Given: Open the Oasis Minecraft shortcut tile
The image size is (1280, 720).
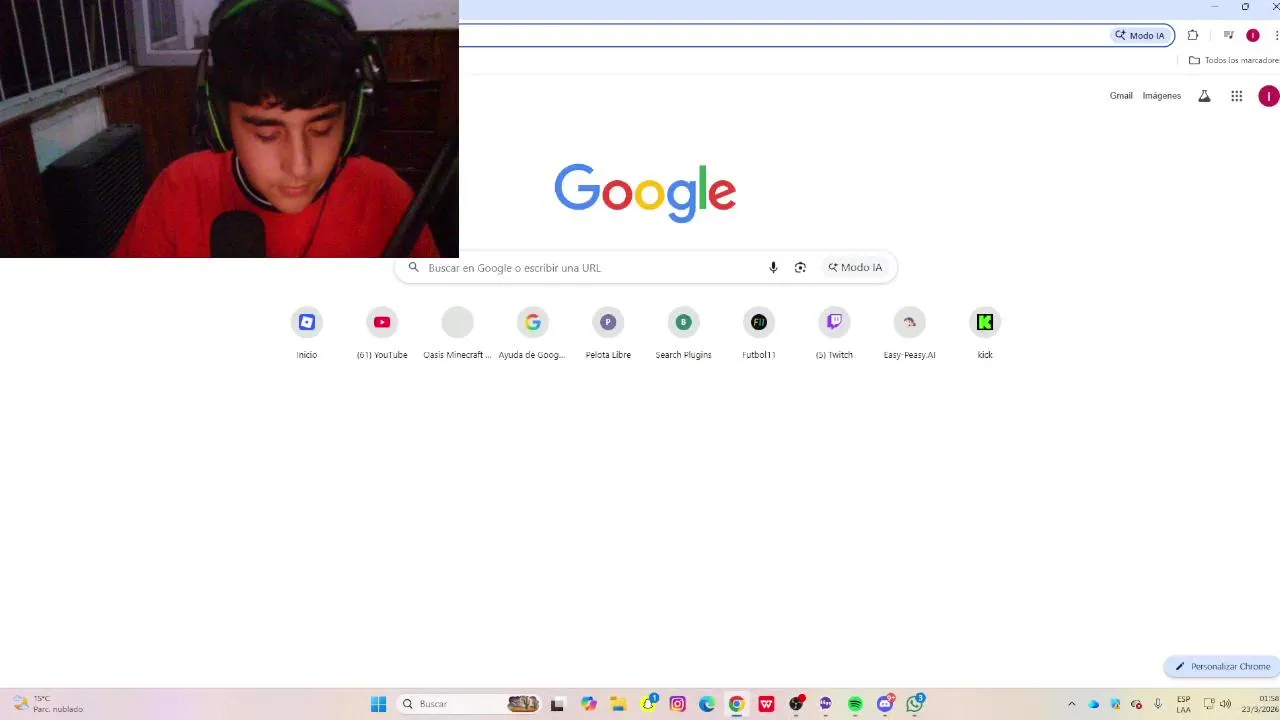Looking at the screenshot, I should (x=457, y=333).
